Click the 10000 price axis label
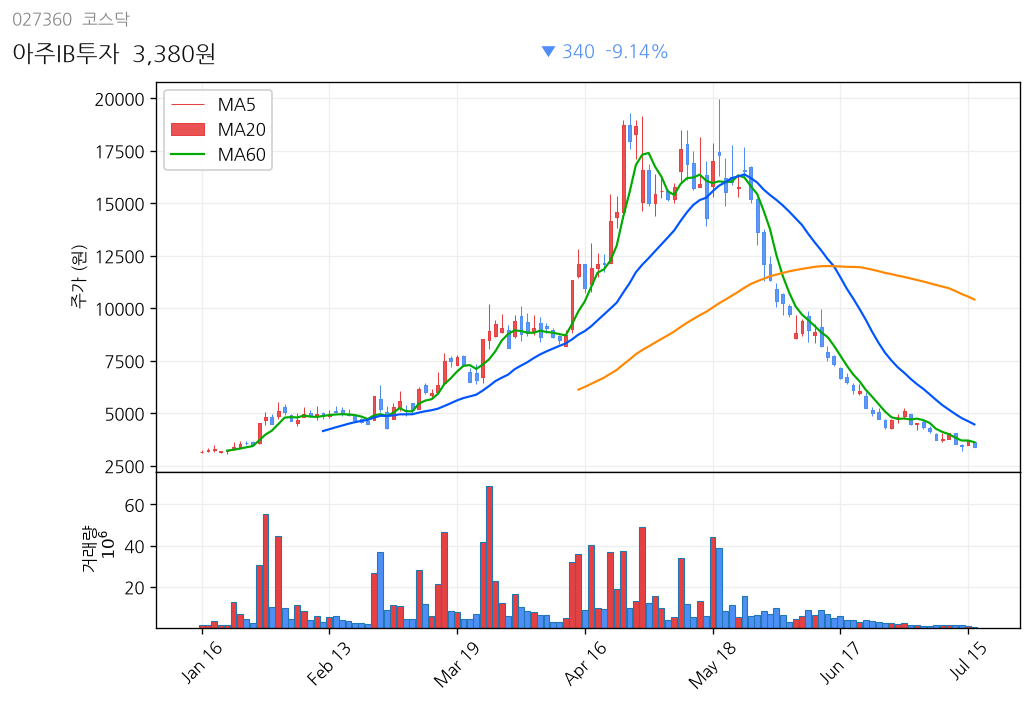The height and width of the screenshot is (704, 1032). click(x=119, y=309)
